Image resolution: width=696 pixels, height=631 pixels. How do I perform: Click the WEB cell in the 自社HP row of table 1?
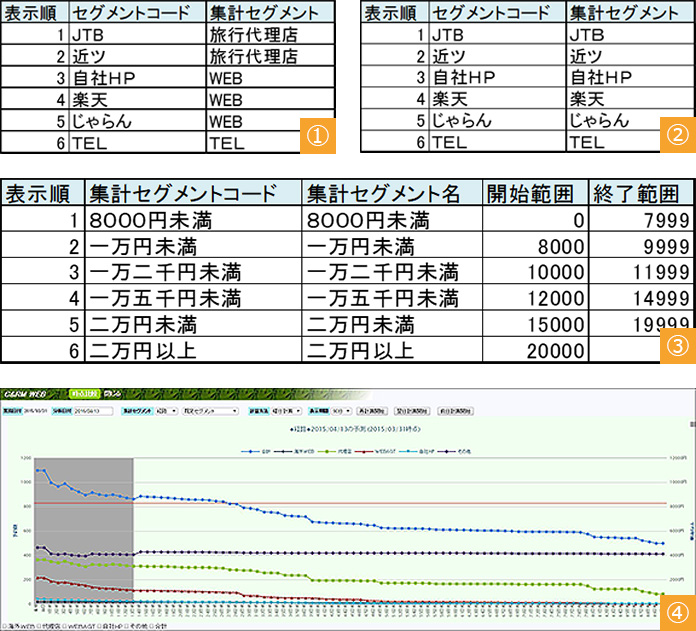coord(270,78)
